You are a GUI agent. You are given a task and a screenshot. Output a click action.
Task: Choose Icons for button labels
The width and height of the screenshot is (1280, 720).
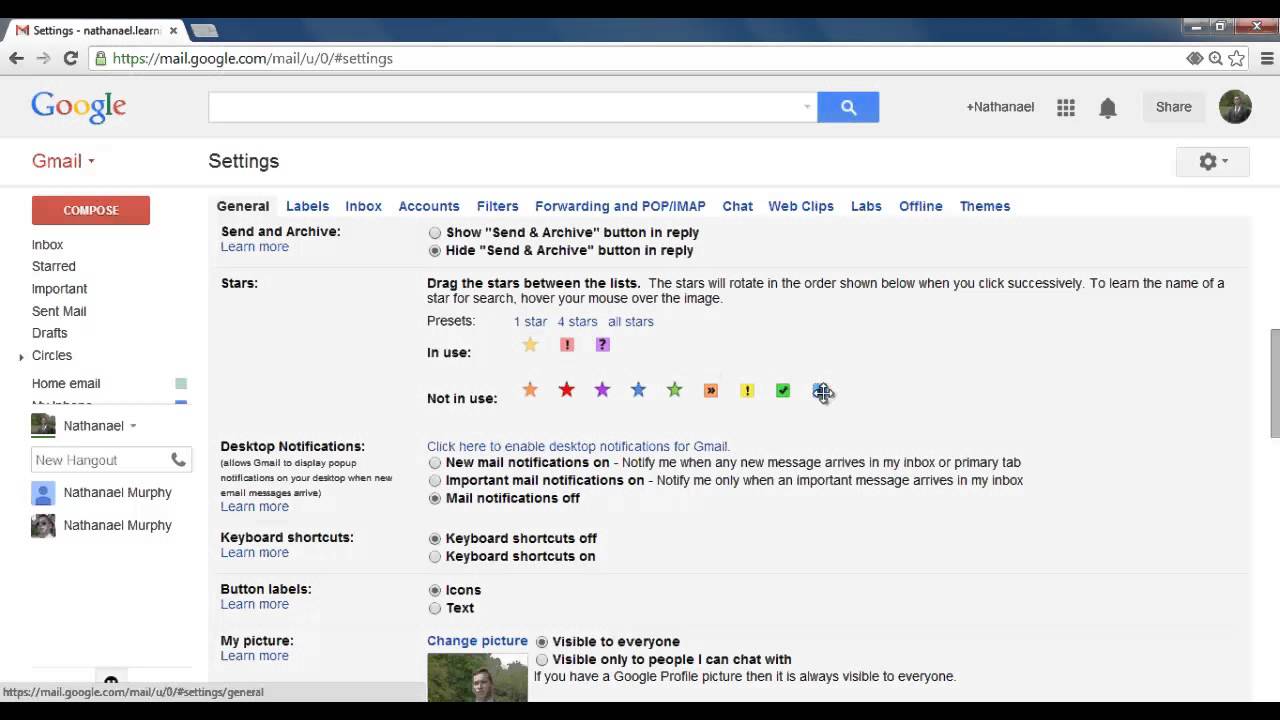point(435,591)
